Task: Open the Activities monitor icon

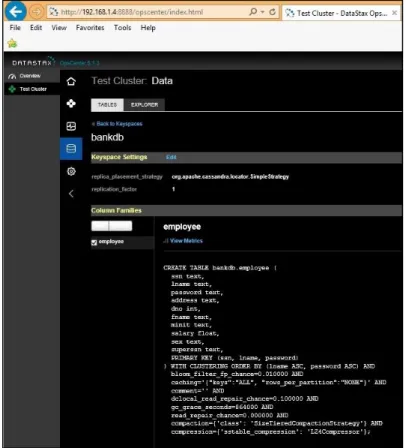Action: click(71, 126)
